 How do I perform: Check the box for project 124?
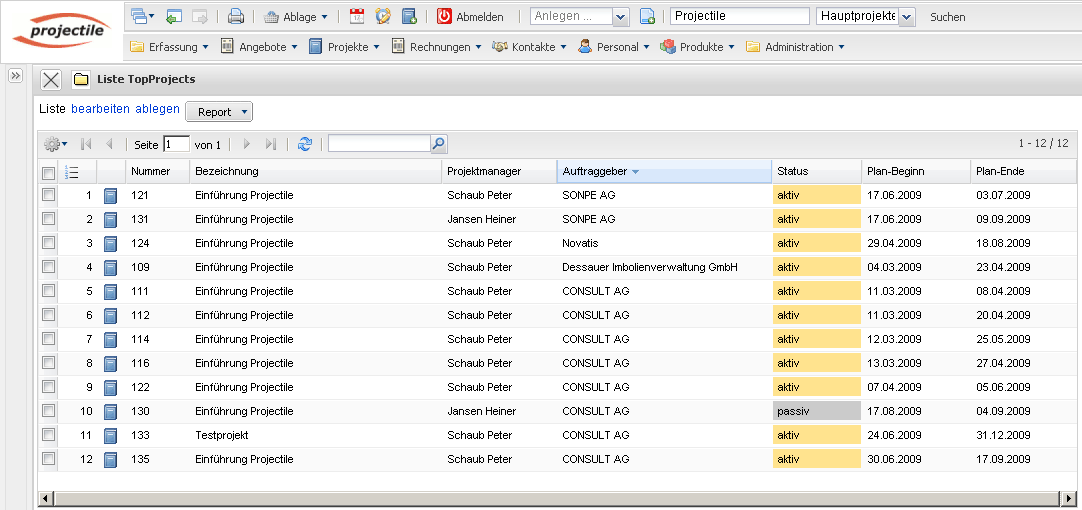click(x=48, y=243)
